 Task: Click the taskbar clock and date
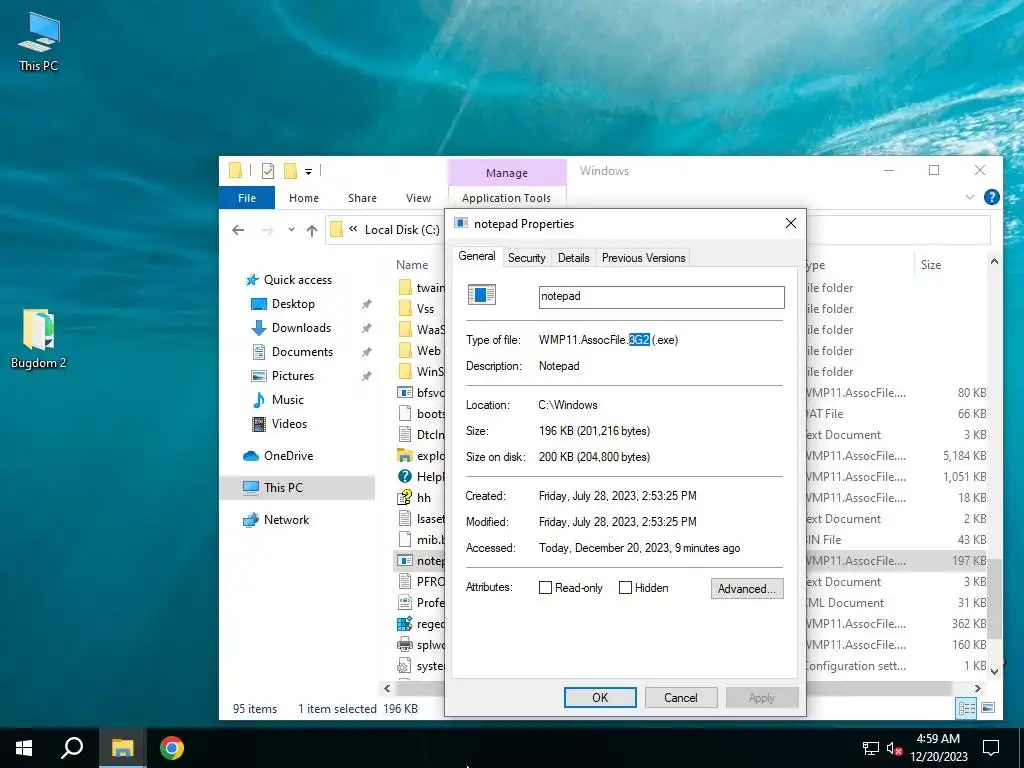pos(938,748)
